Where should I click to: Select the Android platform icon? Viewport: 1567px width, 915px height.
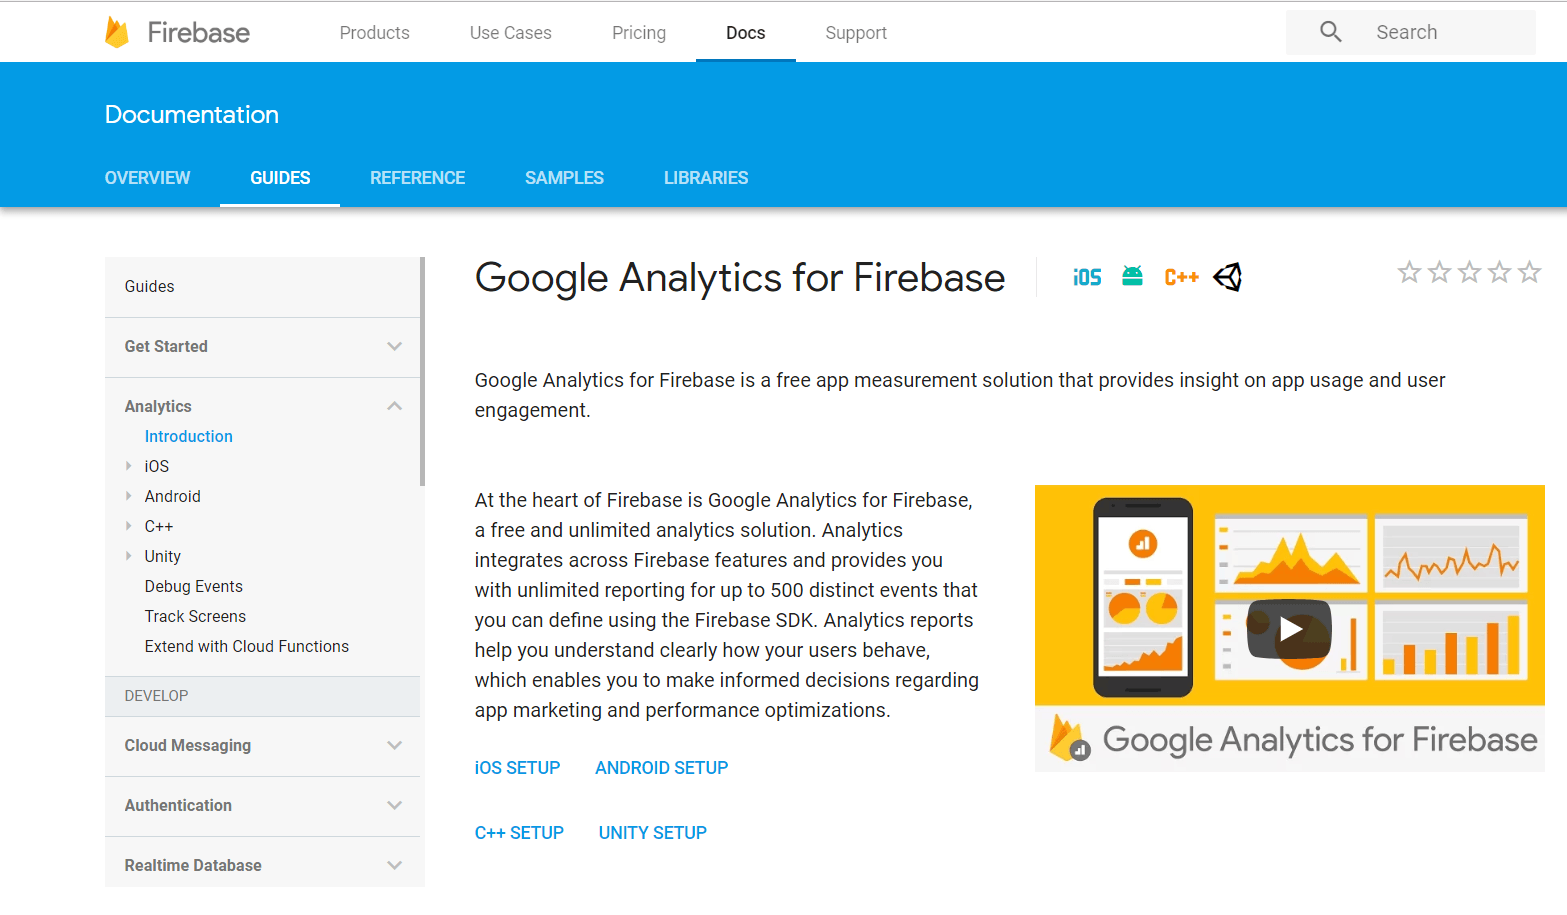click(x=1132, y=277)
